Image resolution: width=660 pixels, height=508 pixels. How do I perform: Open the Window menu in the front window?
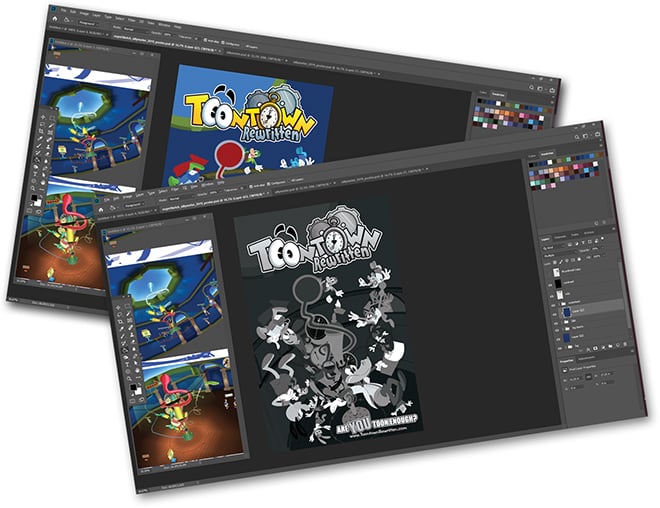[208, 184]
